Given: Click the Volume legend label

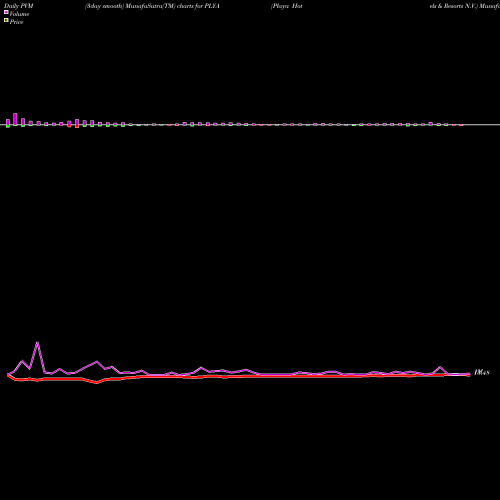Looking at the screenshot, I should [x=19, y=14].
